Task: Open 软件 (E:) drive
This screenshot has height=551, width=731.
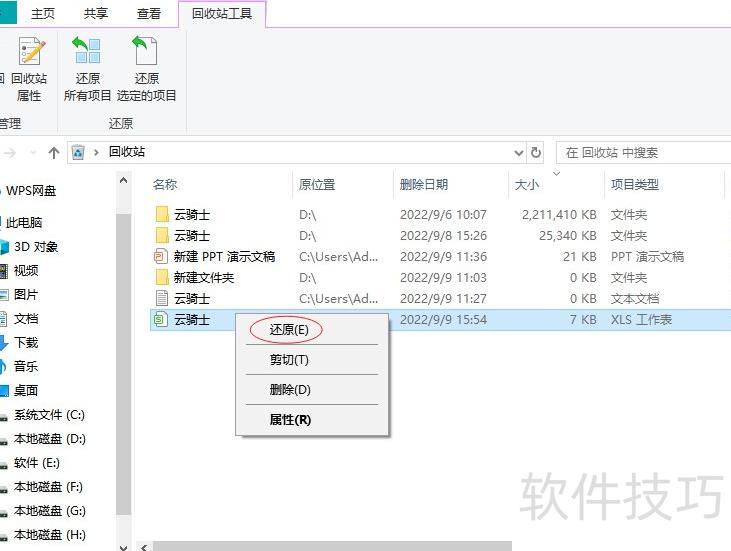Action: click(36, 462)
